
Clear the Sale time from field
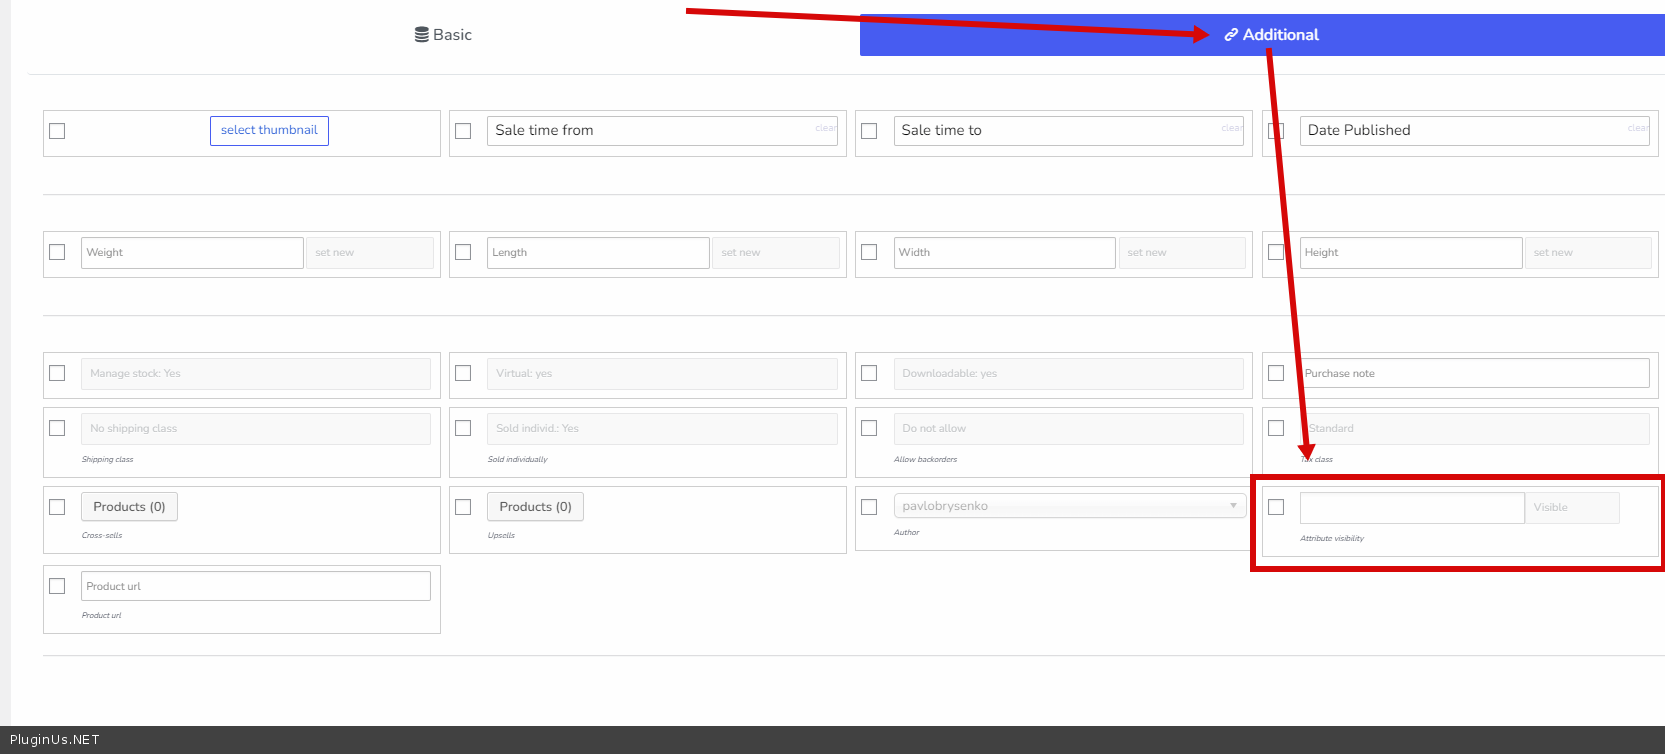coord(825,128)
